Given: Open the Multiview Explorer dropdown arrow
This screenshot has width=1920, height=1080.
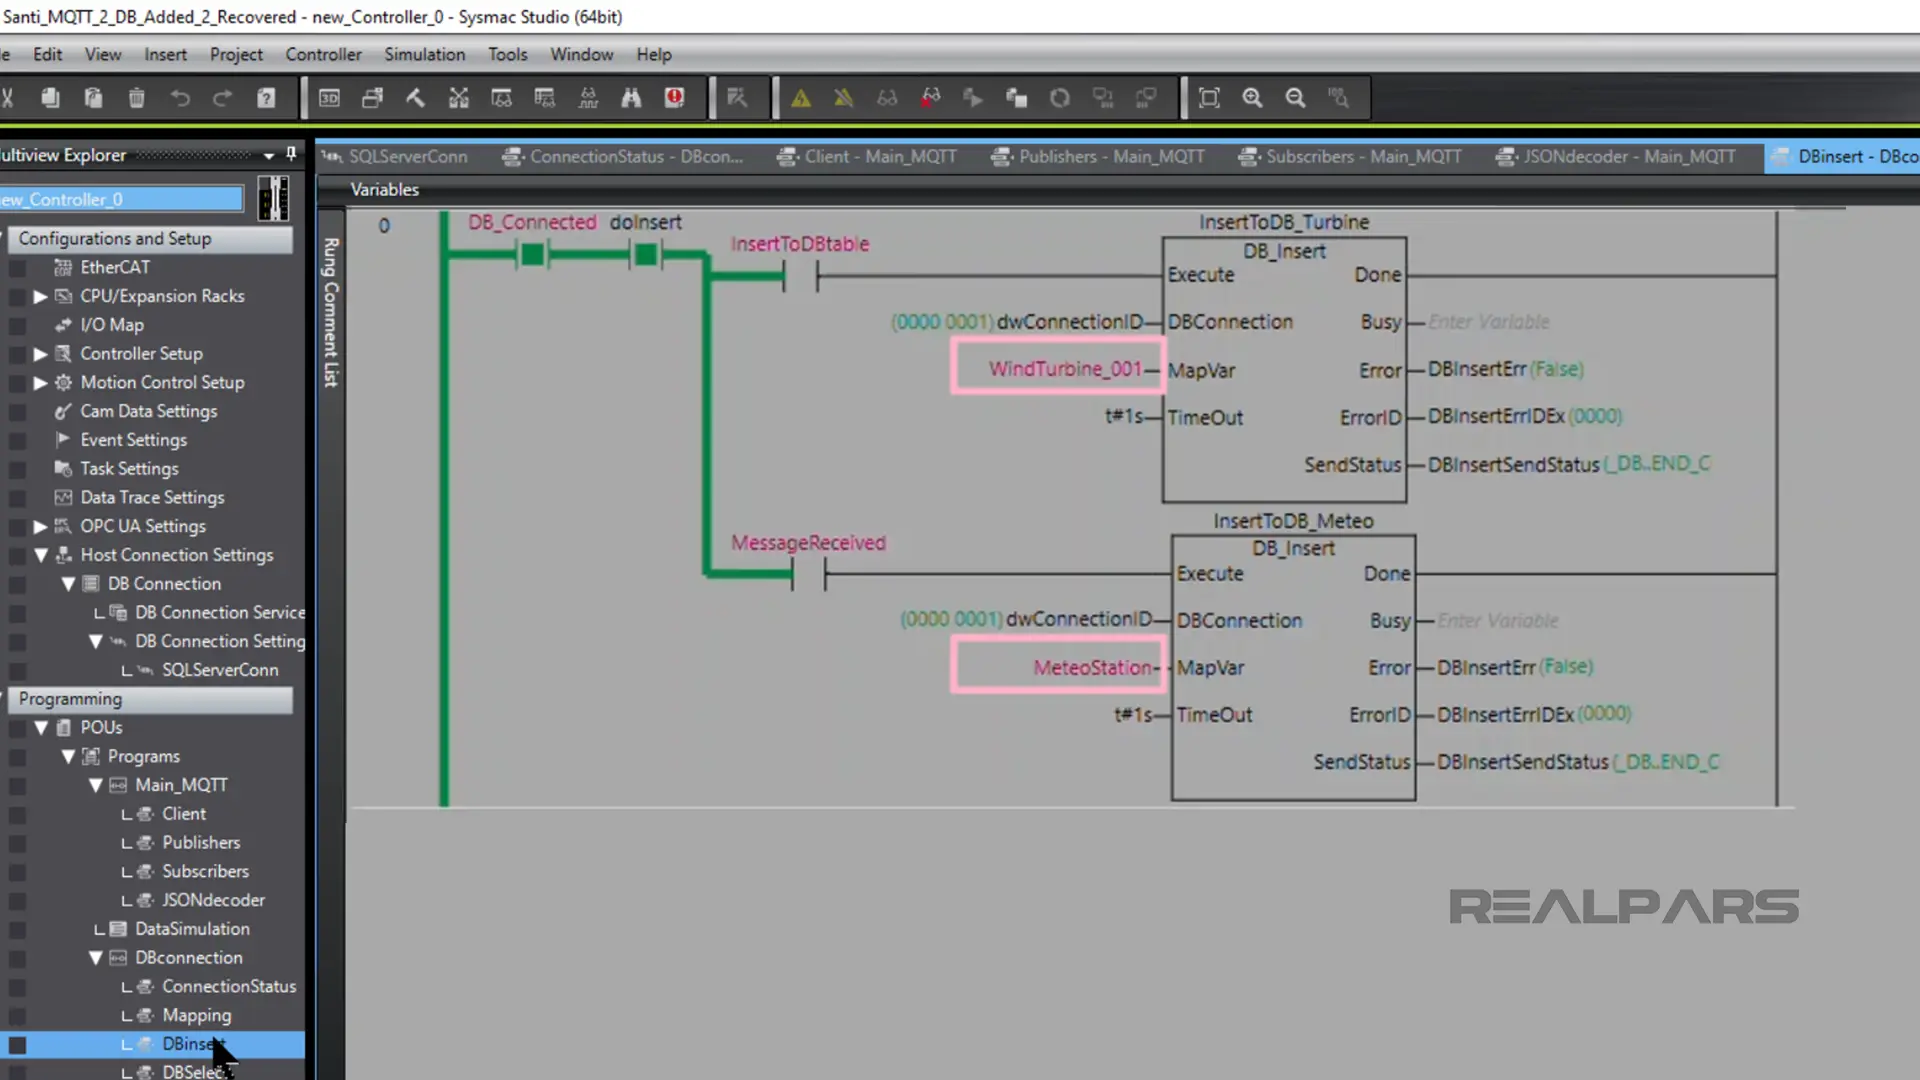Looking at the screenshot, I should point(269,156).
